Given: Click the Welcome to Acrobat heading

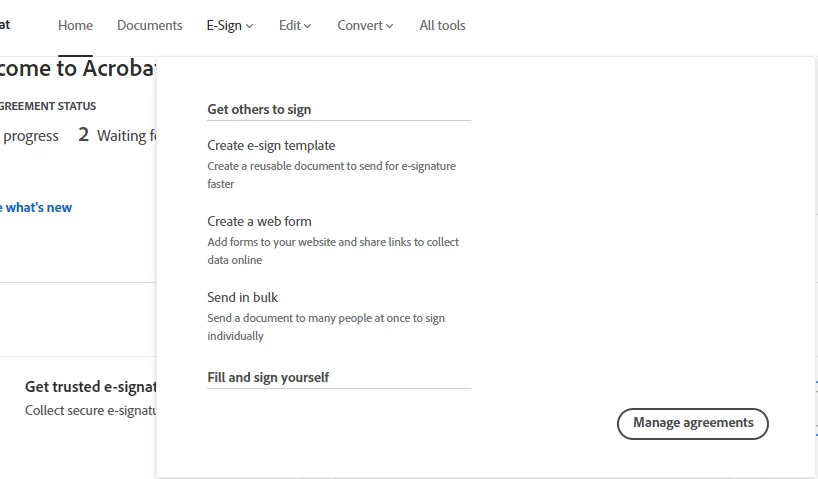Looking at the screenshot, I should (x=77, y=68).
